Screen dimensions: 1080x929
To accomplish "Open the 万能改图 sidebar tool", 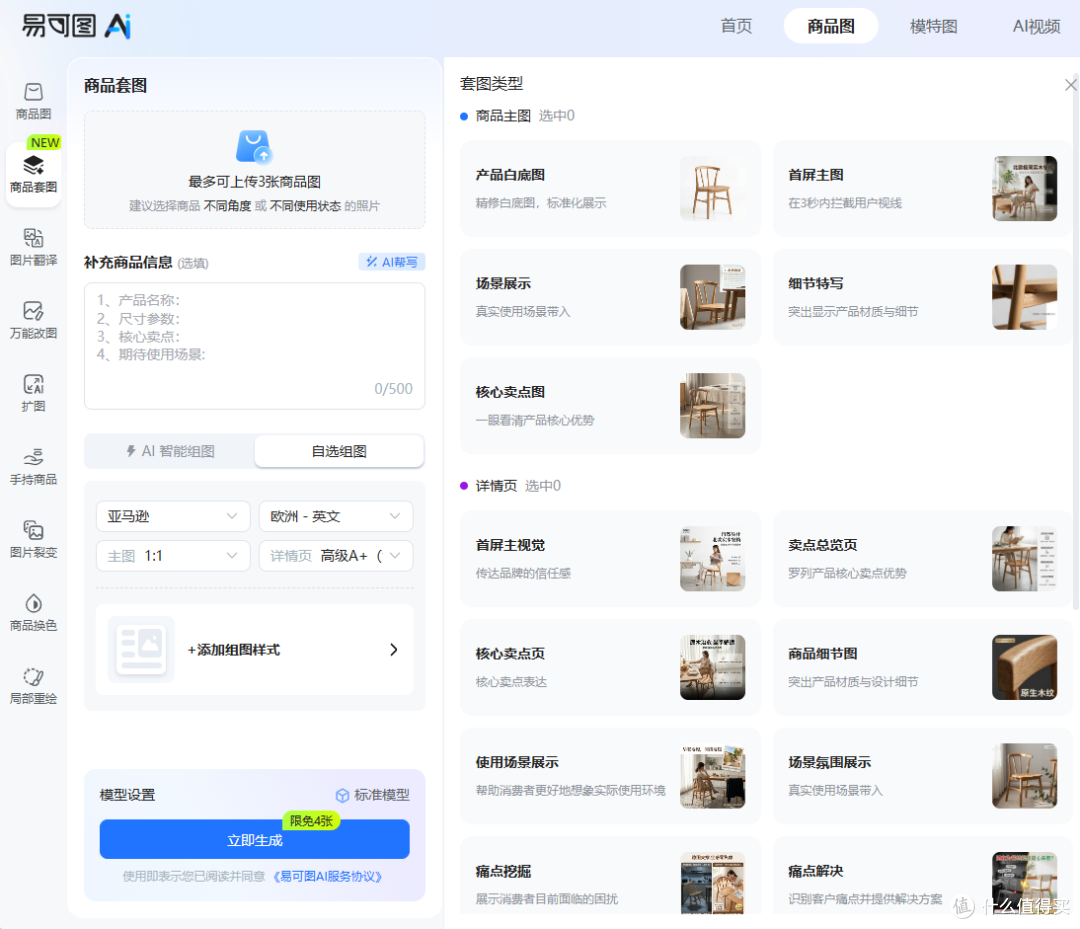I will 33,320.
